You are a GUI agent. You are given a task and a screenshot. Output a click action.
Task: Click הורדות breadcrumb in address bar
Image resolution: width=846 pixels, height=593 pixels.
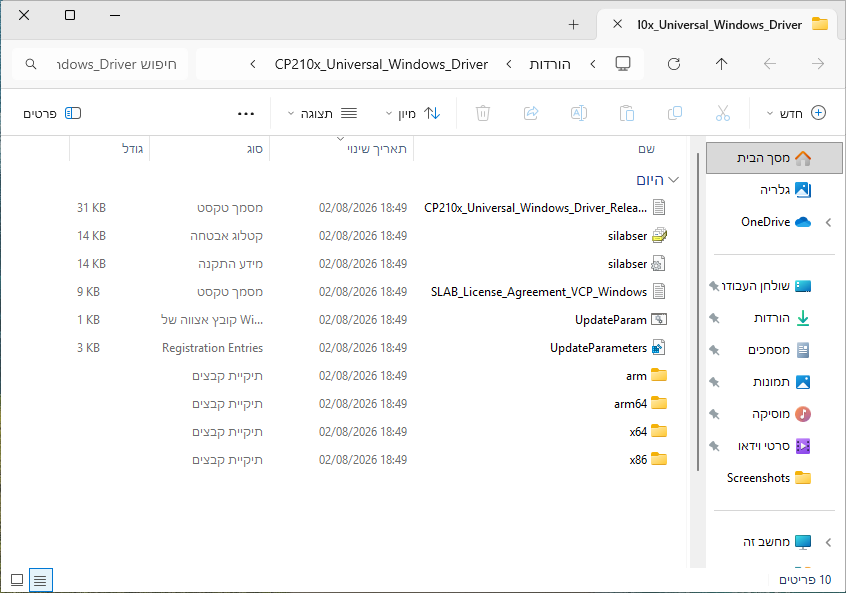pyautogui.click(x=549, y=64)
